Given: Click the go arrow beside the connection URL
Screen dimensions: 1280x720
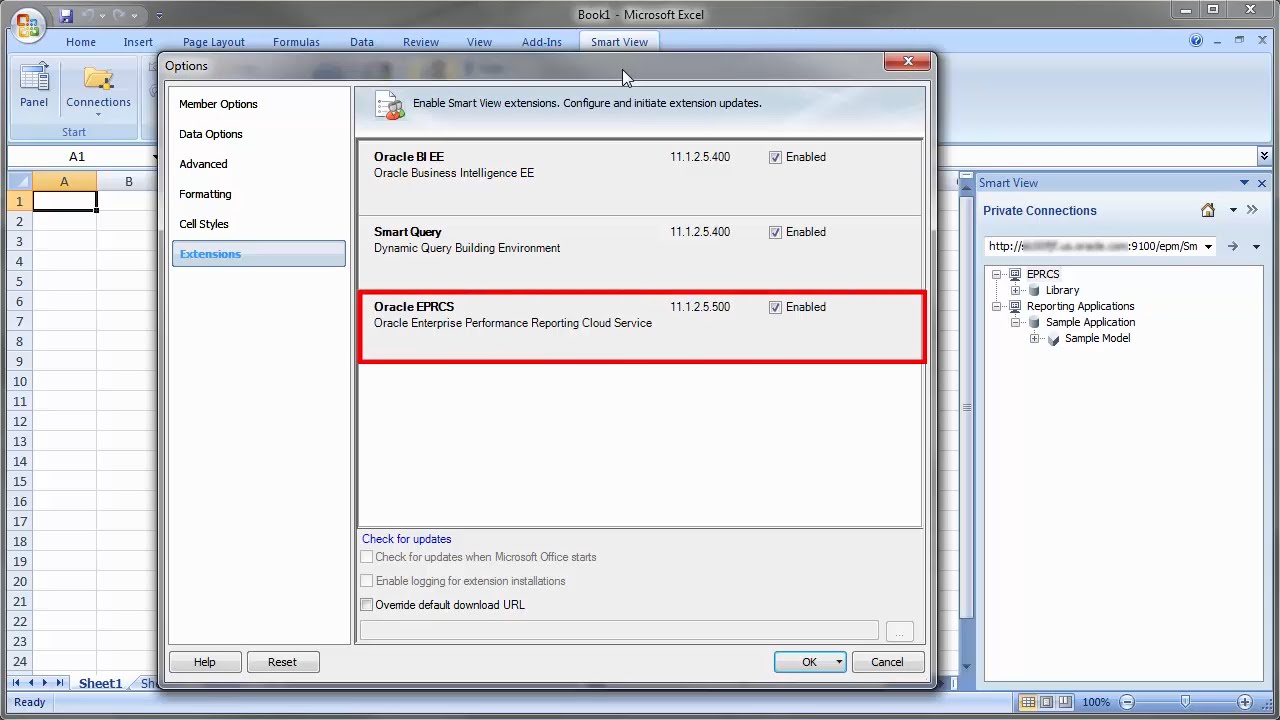Looking at the screenshot, I should click(x=1232, y=246).
